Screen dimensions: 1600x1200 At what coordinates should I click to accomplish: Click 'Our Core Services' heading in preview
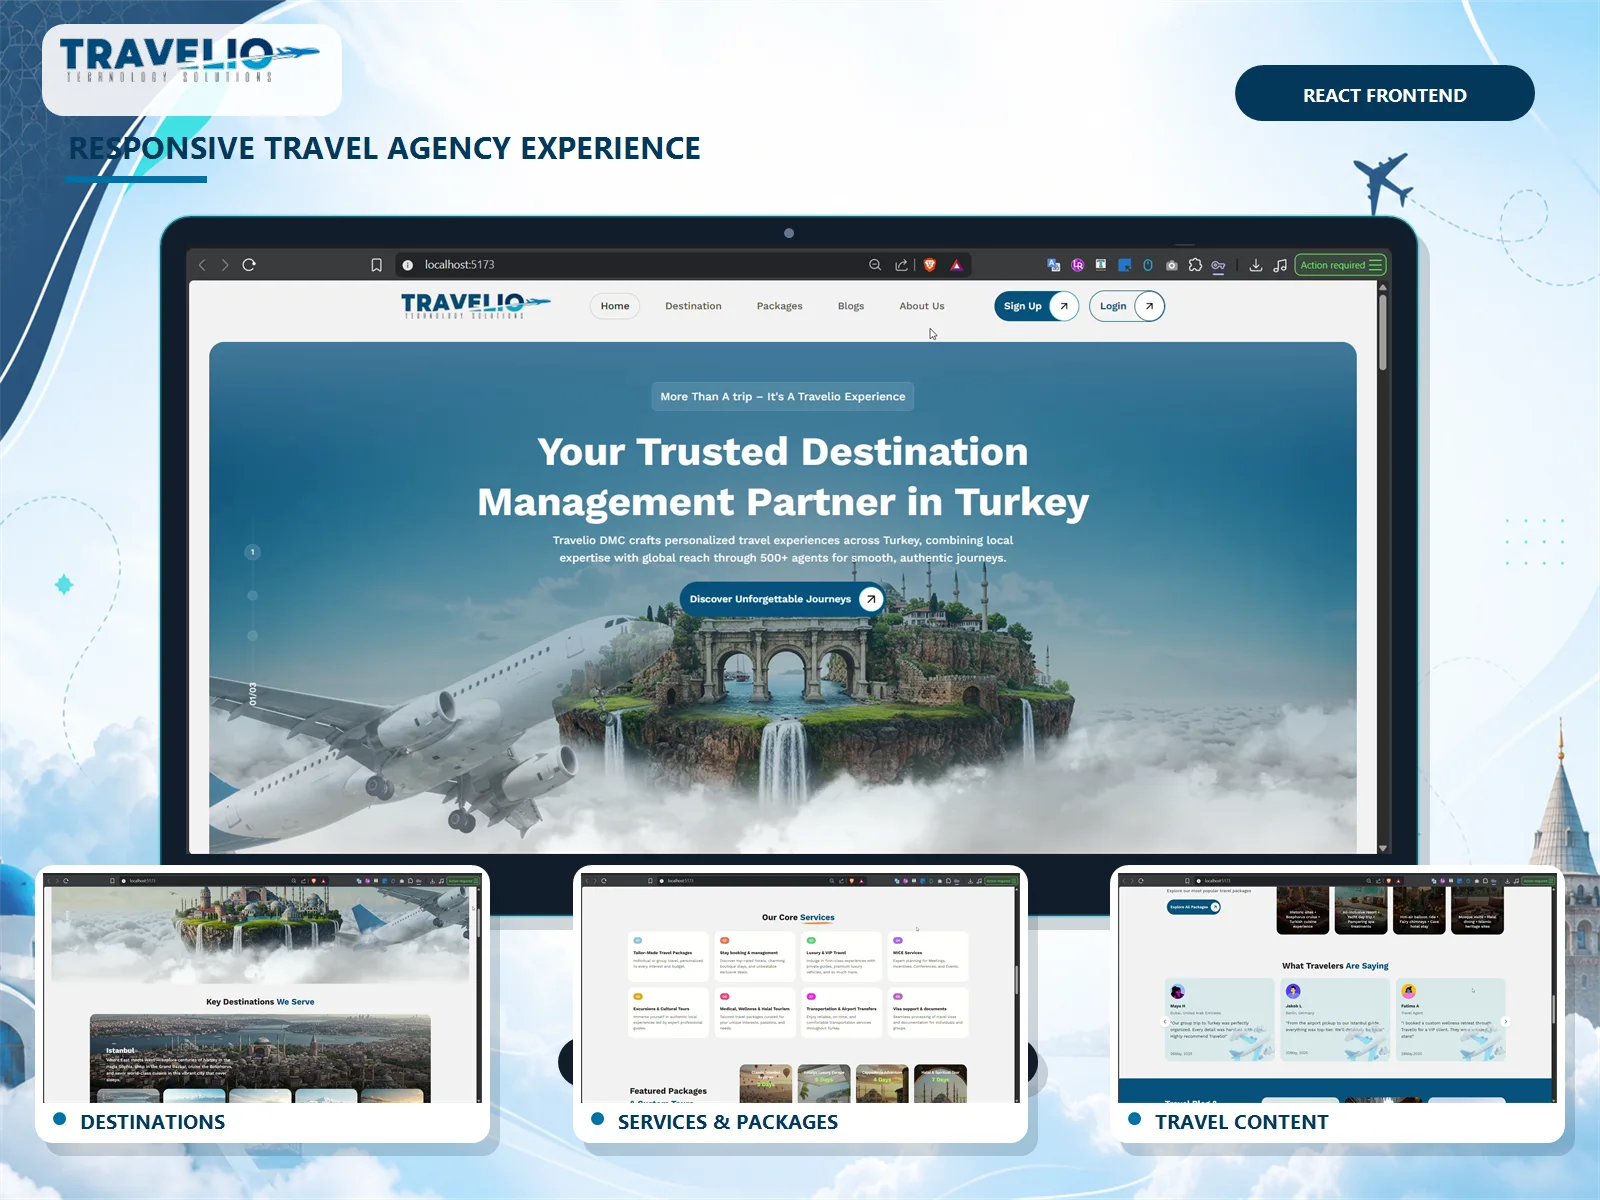(x=798, y=917)
